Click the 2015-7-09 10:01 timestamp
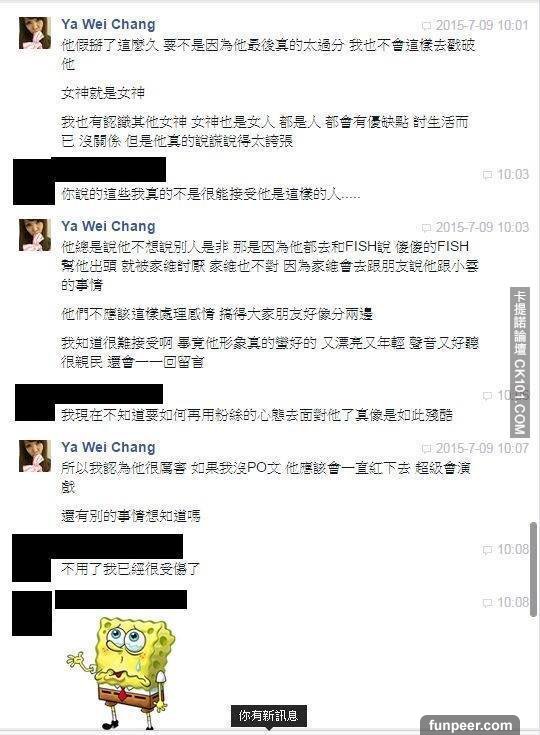 pyautogui.click(x=482, y=25)
